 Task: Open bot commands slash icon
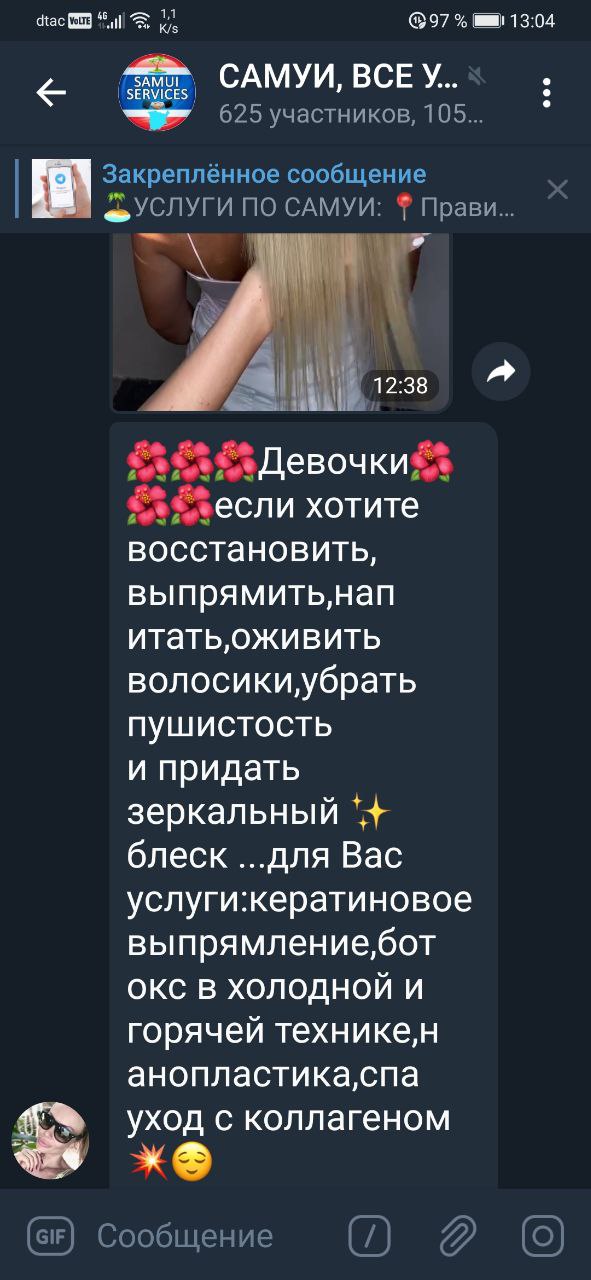click(369, 1236)
